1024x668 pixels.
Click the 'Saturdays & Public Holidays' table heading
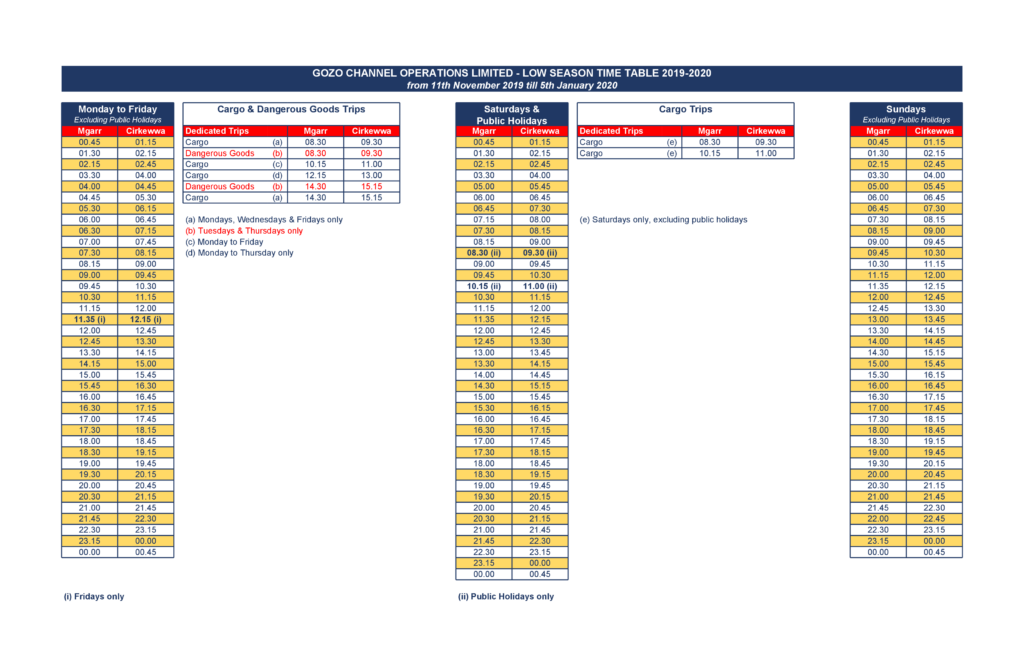512,115
